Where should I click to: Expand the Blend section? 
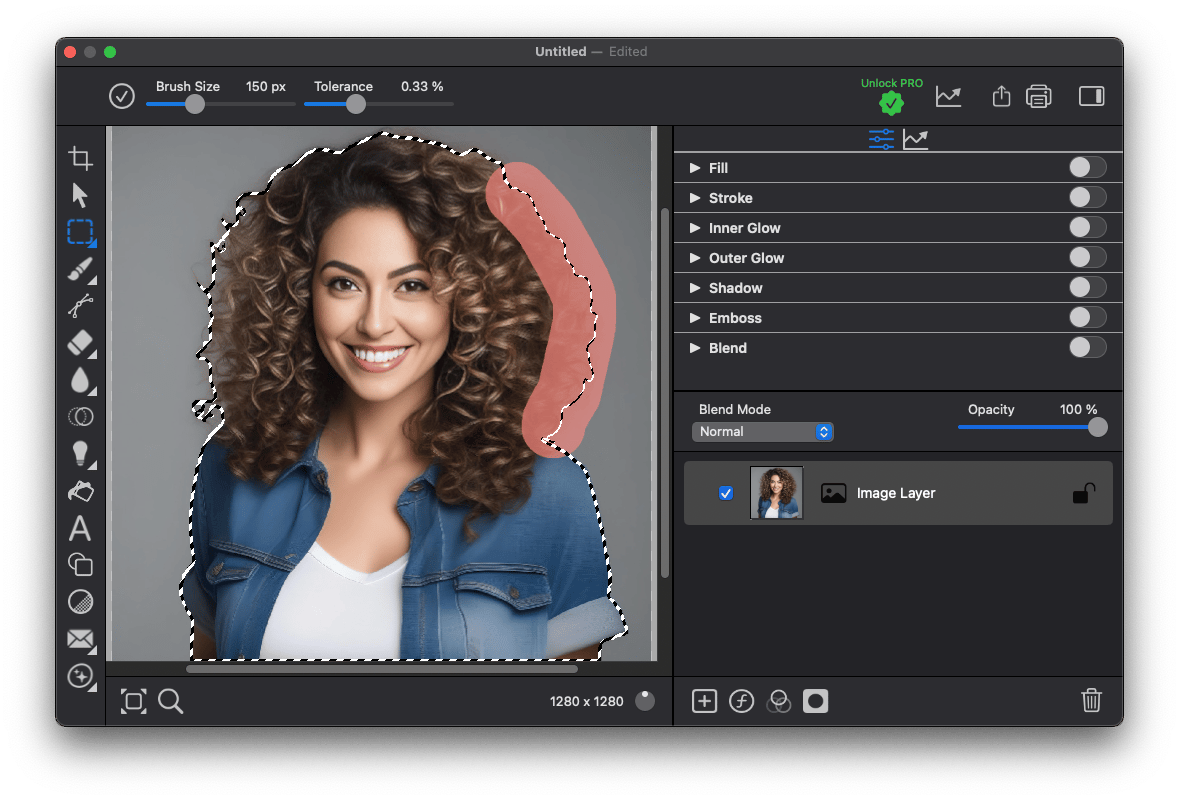point(695,348)
